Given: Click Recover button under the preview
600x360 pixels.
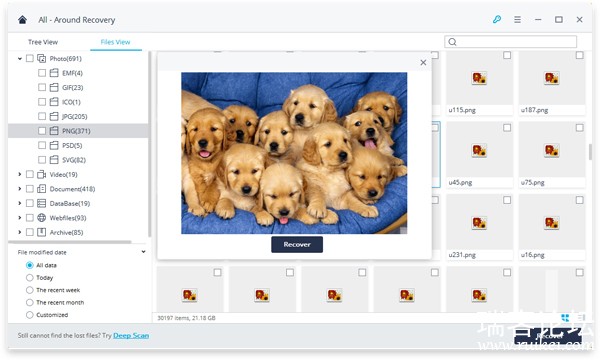Looking at the screenshot, I should coord(297,244).
